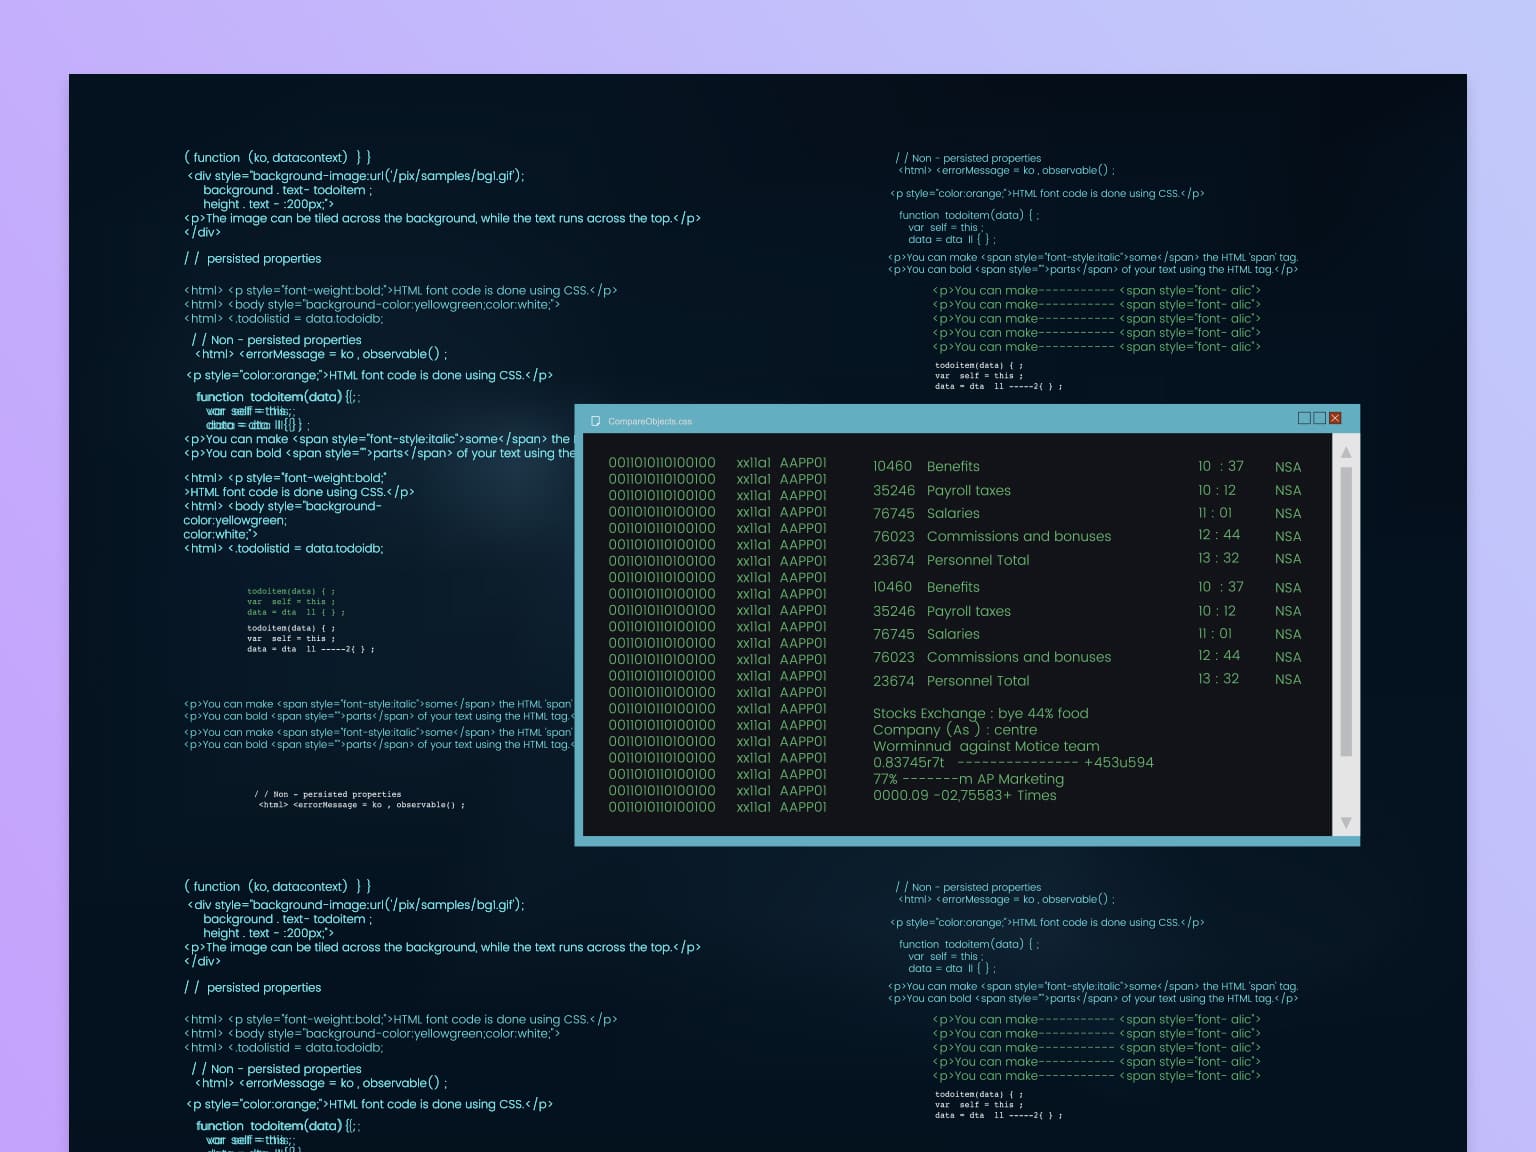Image resolution: width=1536 pixels, height=1152 pixels.
Task: Click the scrollbar up arrow in CompareObjects window
Action: (1346, 453)
